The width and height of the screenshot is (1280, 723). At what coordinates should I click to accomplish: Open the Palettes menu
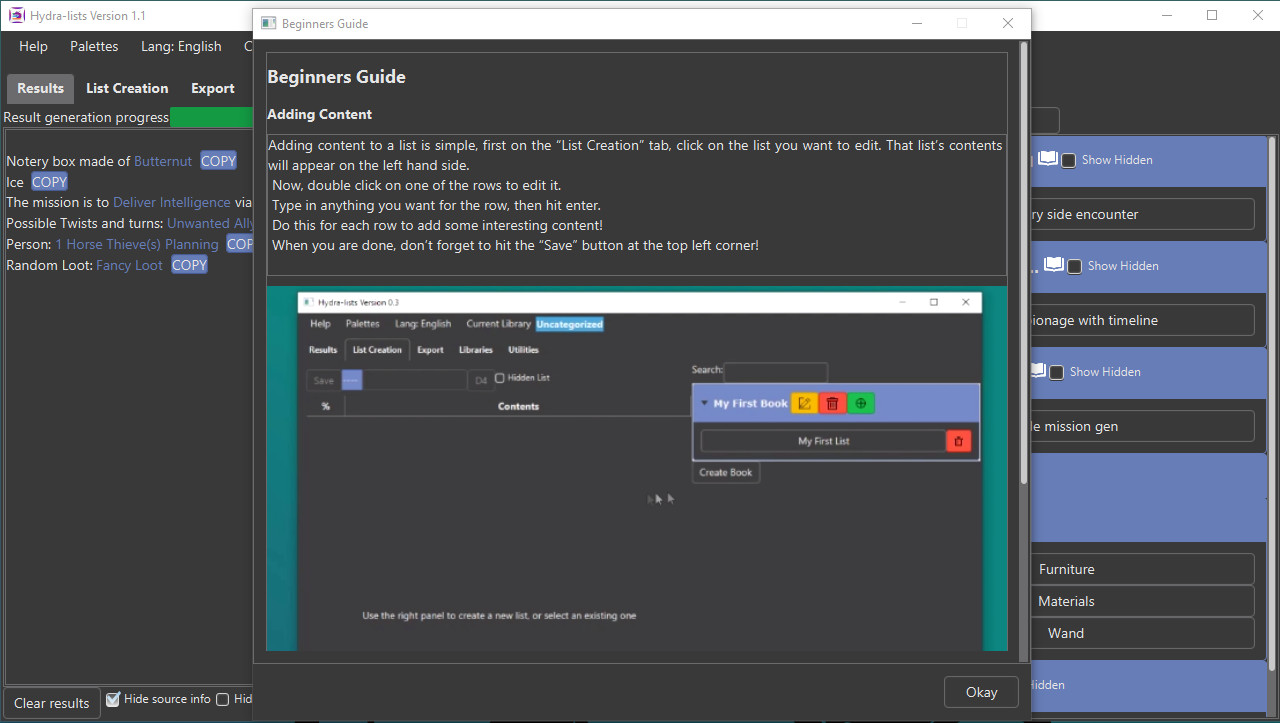point(94,46)
